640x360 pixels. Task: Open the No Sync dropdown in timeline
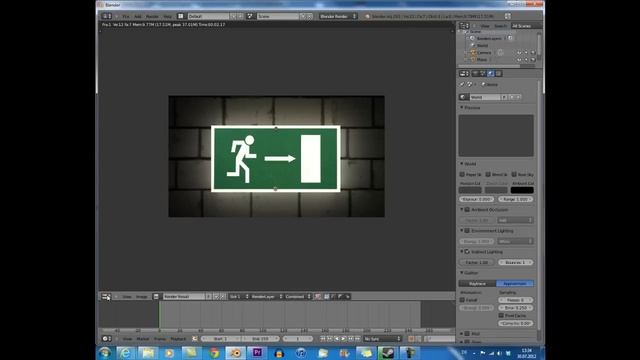tap(382, 339)
